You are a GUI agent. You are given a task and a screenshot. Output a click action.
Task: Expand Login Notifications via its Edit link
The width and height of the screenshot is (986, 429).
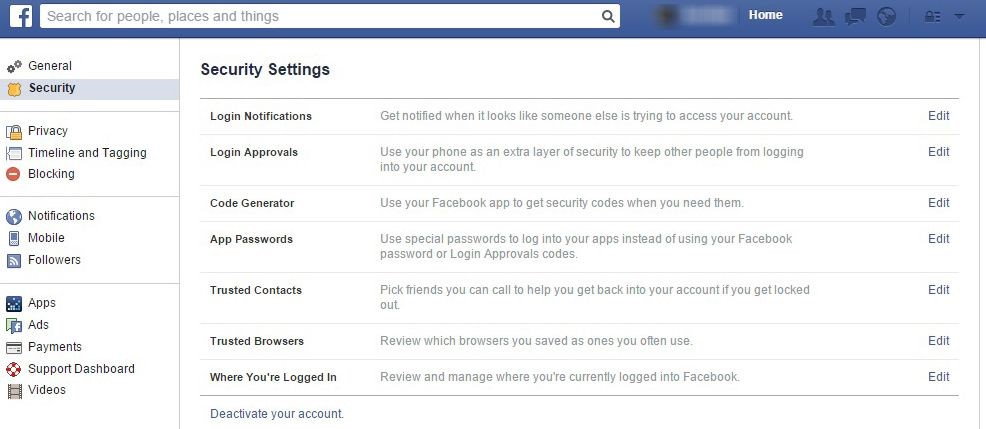(939, 116)
